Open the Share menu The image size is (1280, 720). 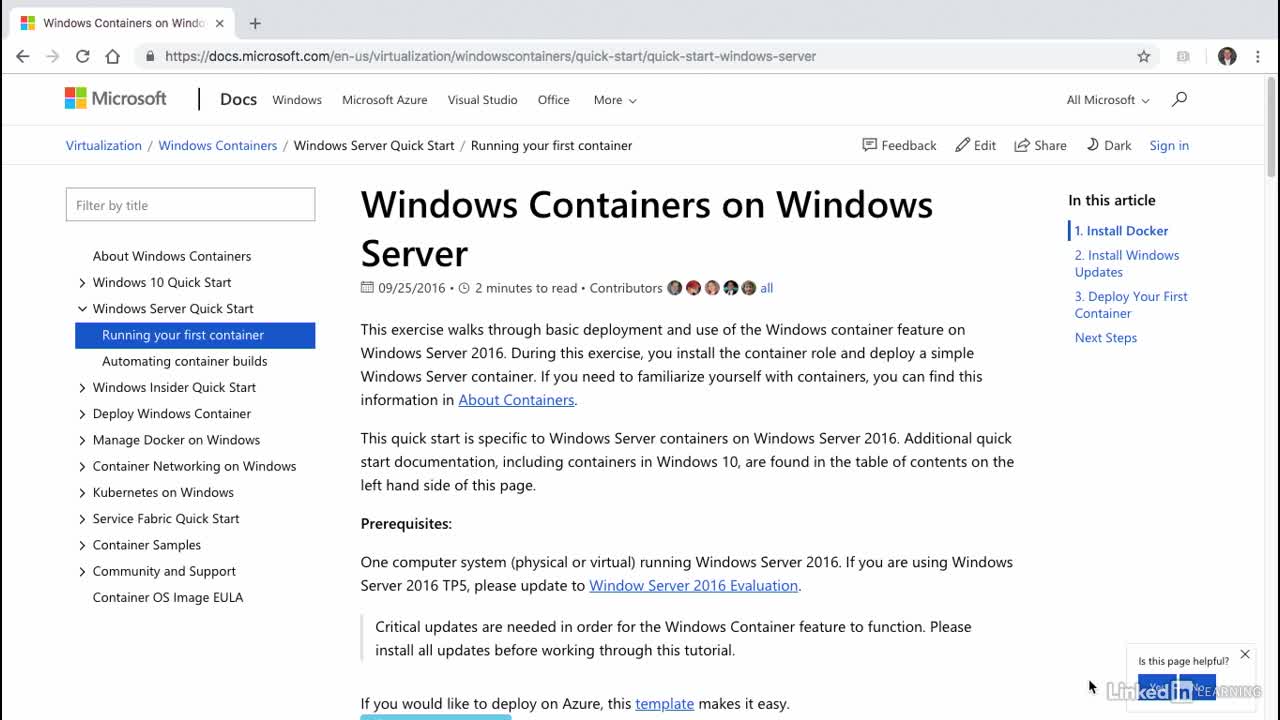point(1040,145)
